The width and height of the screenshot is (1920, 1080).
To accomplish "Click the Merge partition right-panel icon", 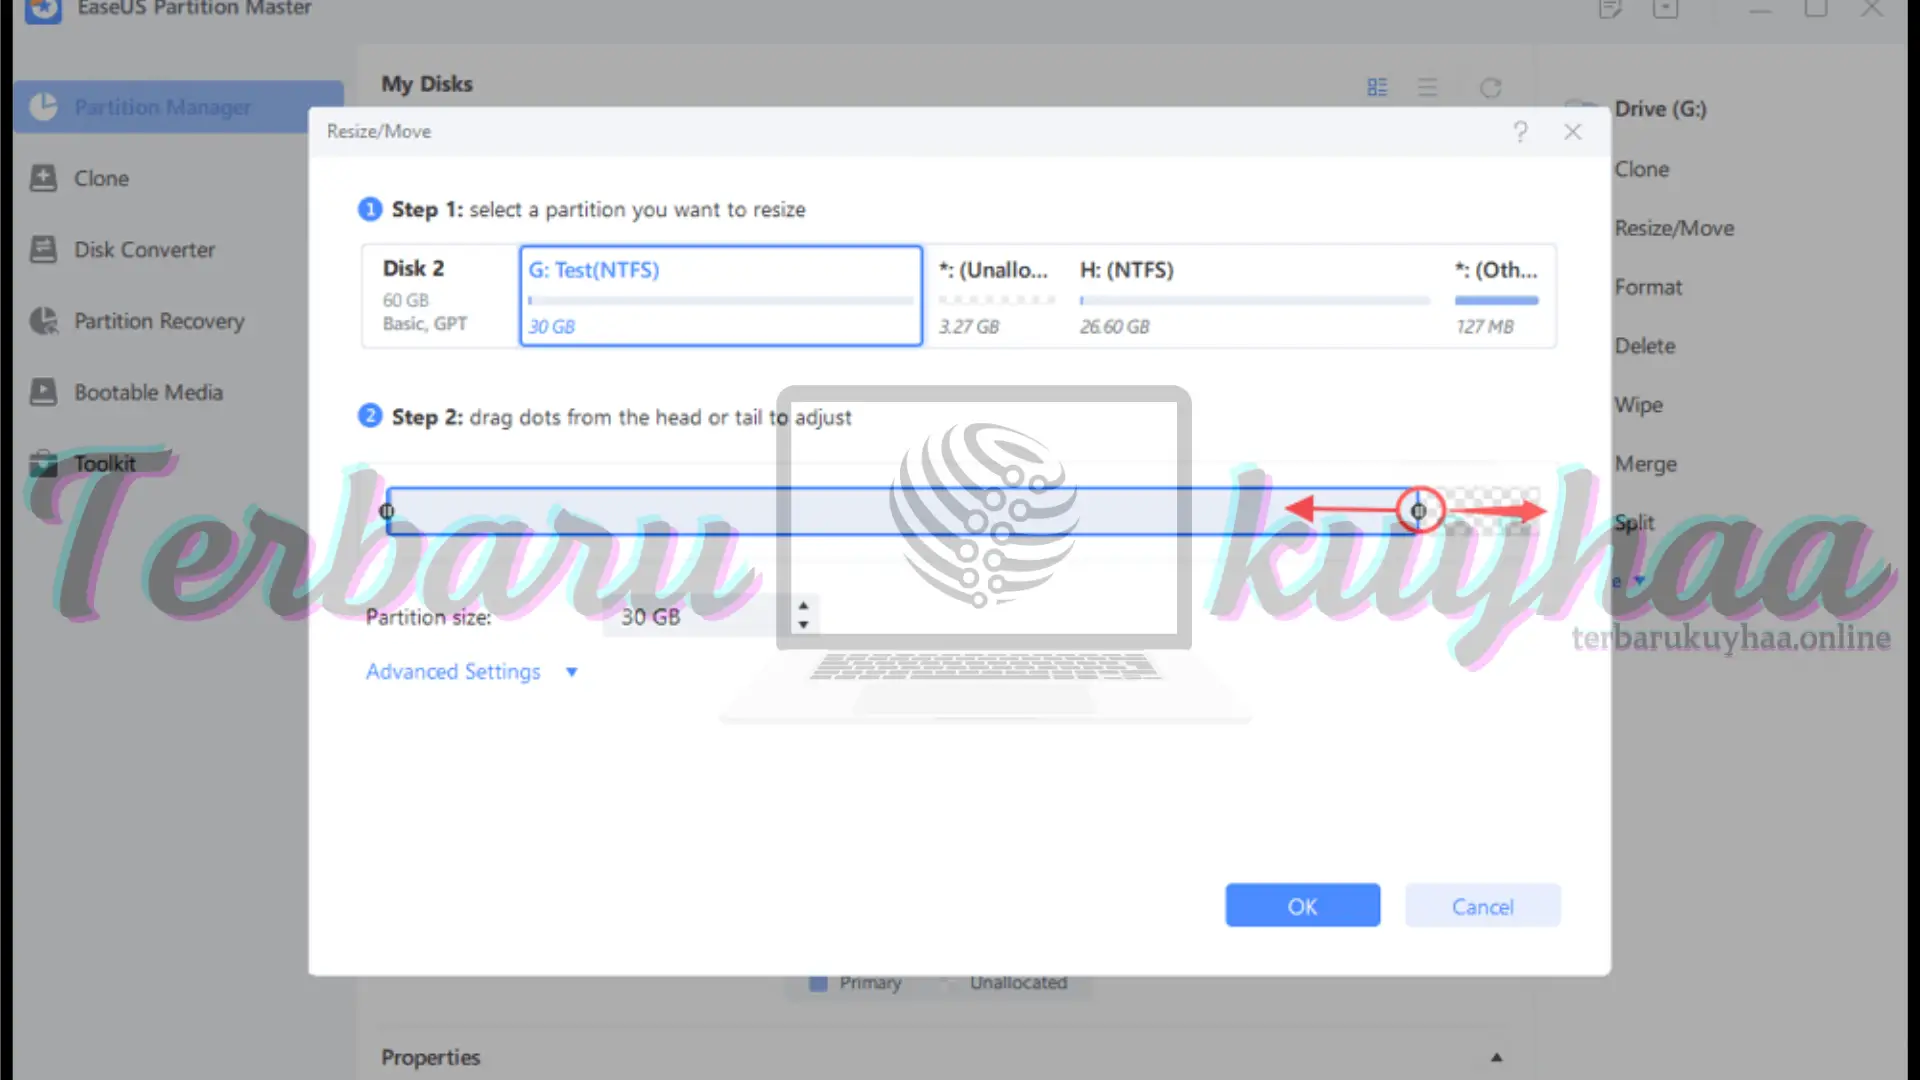I will point(1646,462).
